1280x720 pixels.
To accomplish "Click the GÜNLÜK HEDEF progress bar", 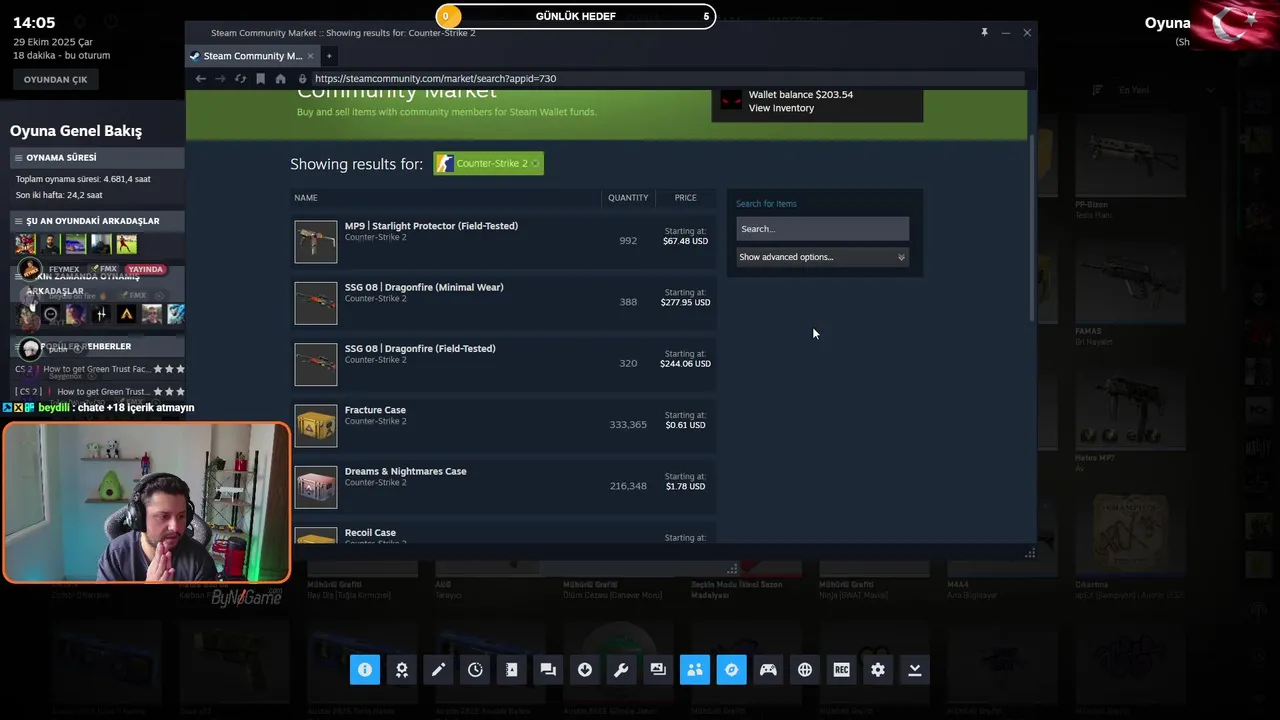I will [576, 16].
